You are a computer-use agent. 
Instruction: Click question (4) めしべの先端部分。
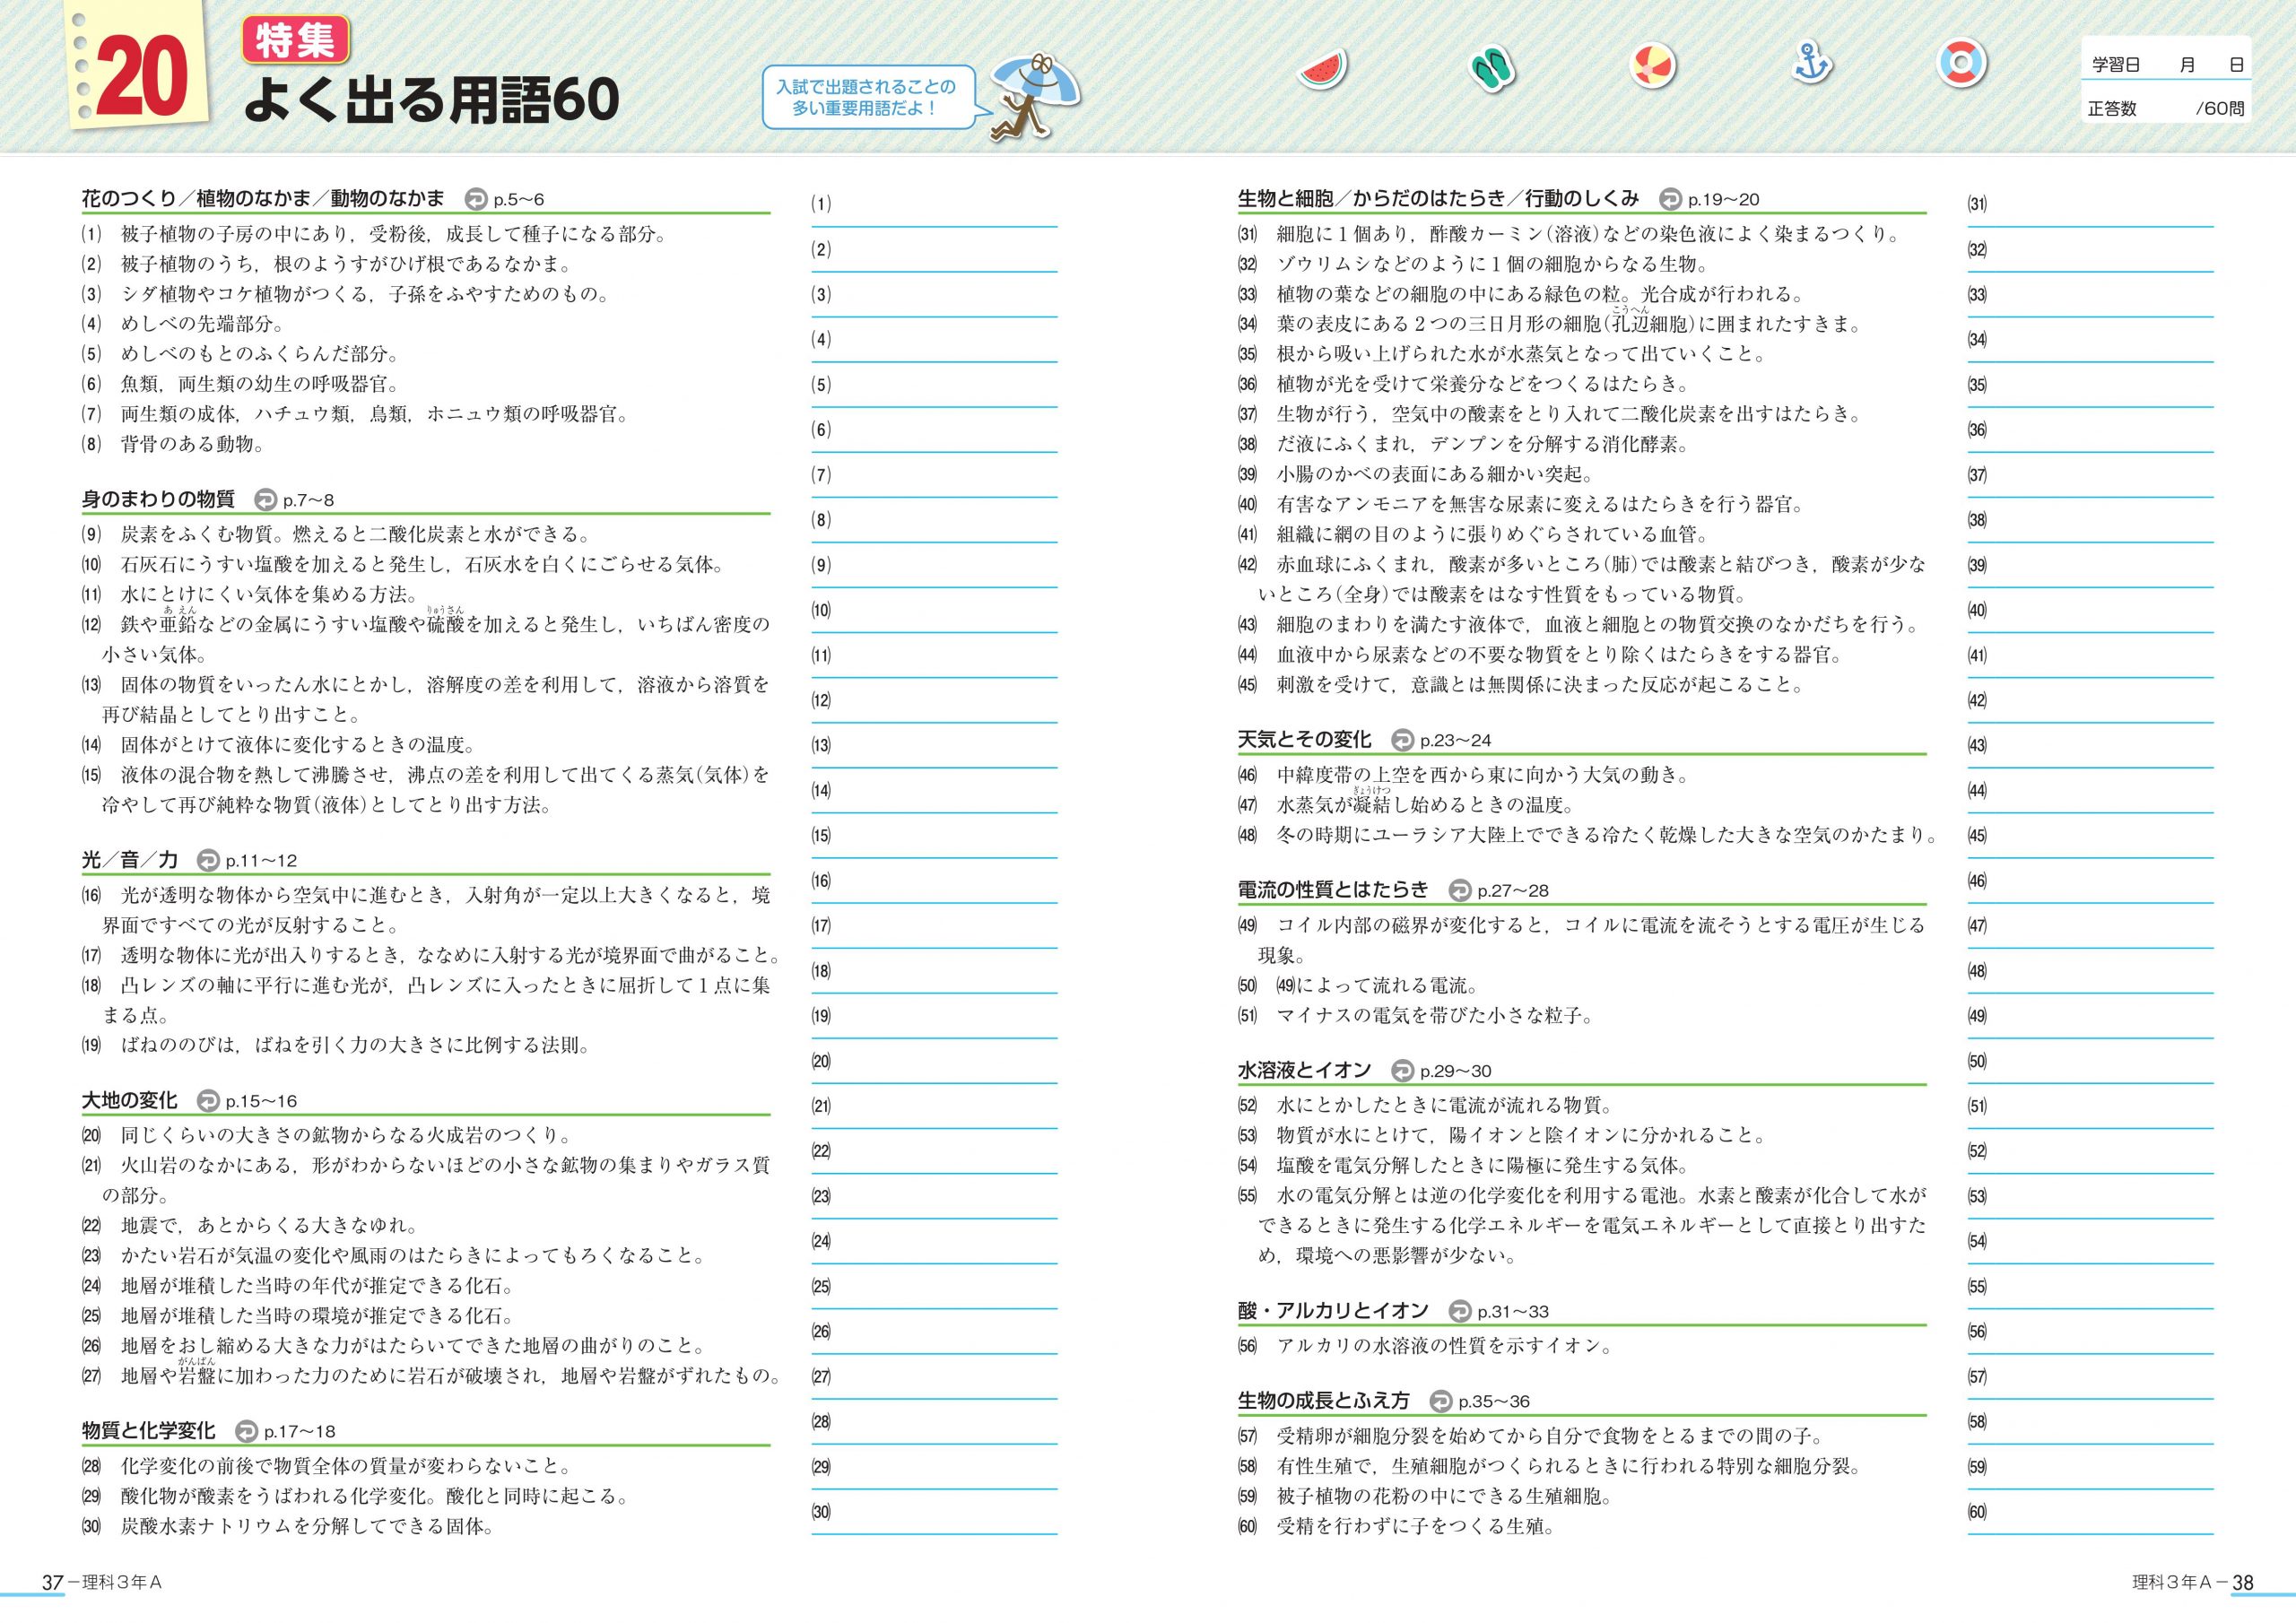184,324
